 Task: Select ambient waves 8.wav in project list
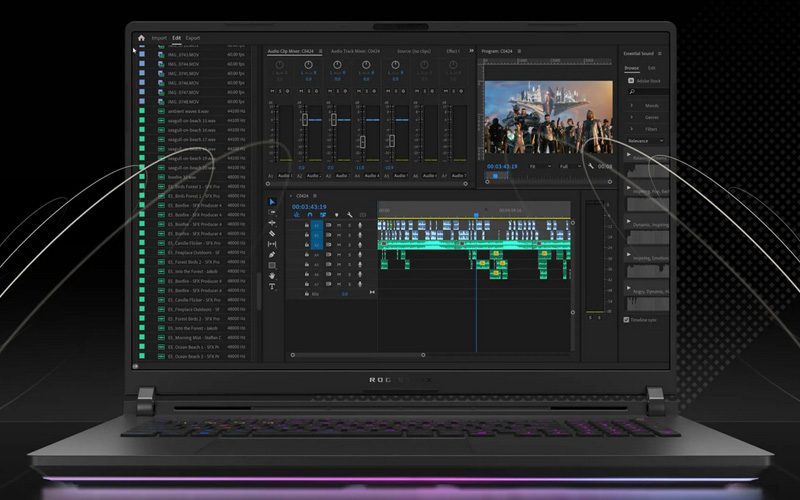(186, 111)
